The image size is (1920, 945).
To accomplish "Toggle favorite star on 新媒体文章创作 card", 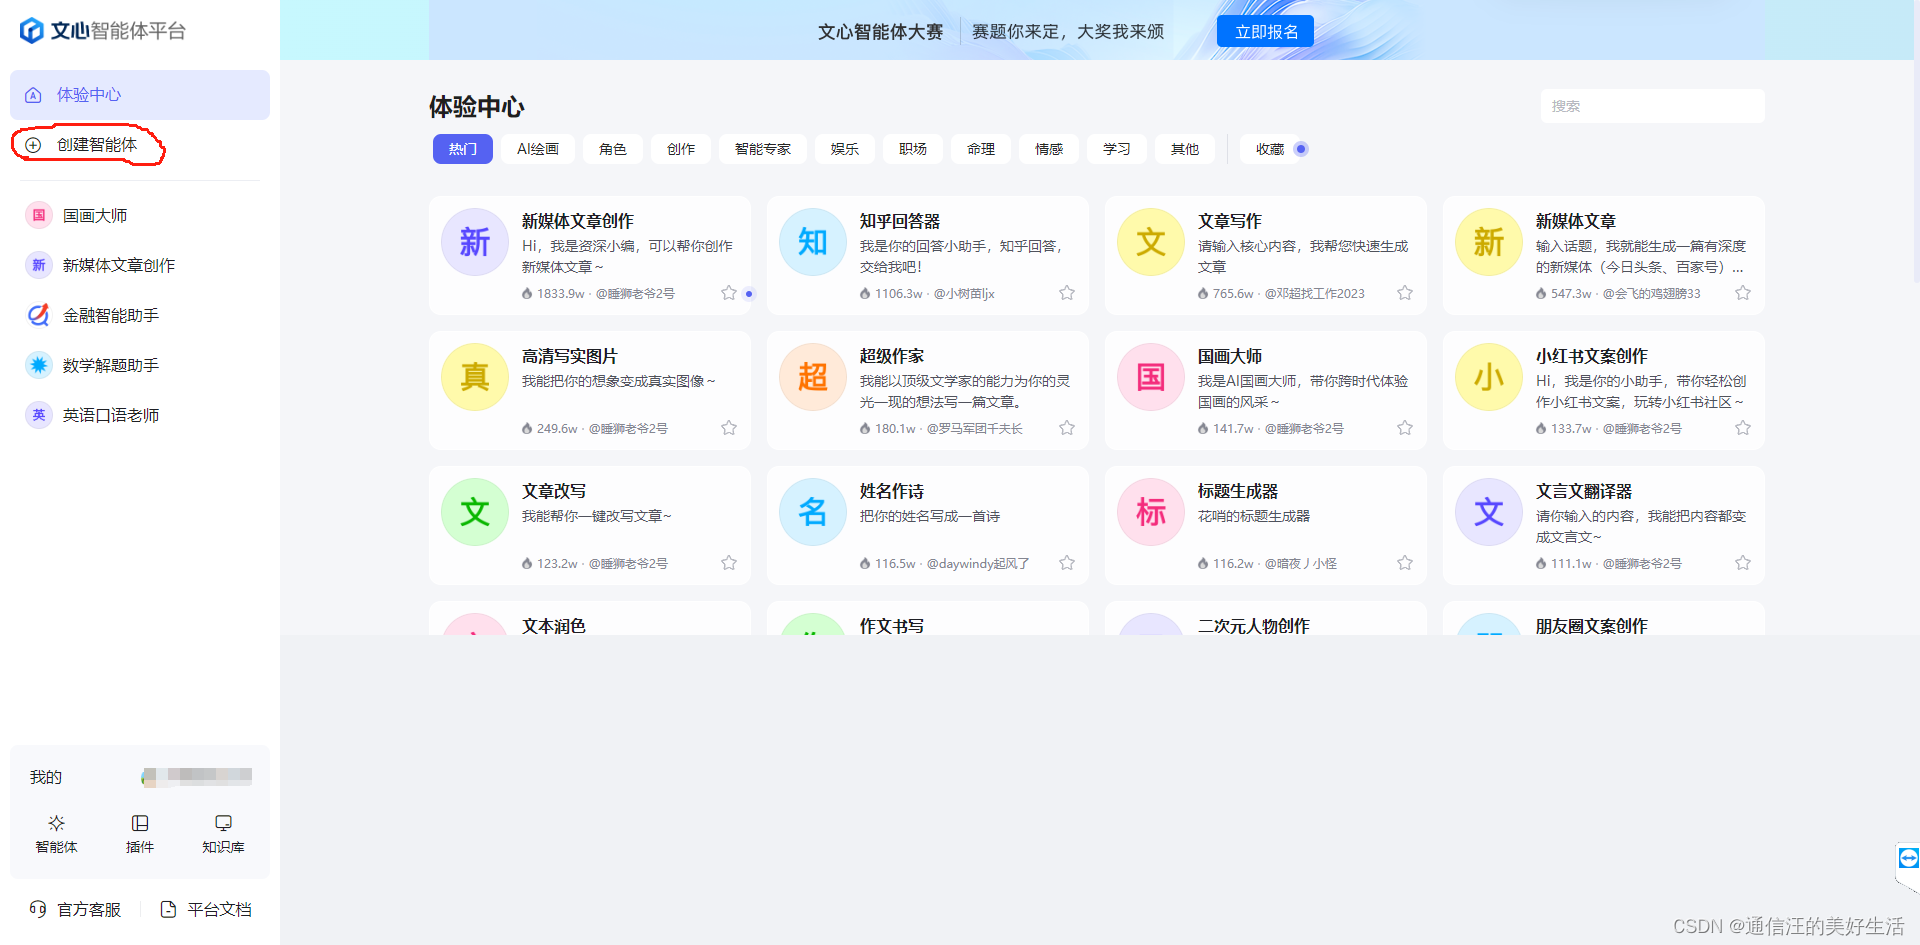I will [729, 293].
